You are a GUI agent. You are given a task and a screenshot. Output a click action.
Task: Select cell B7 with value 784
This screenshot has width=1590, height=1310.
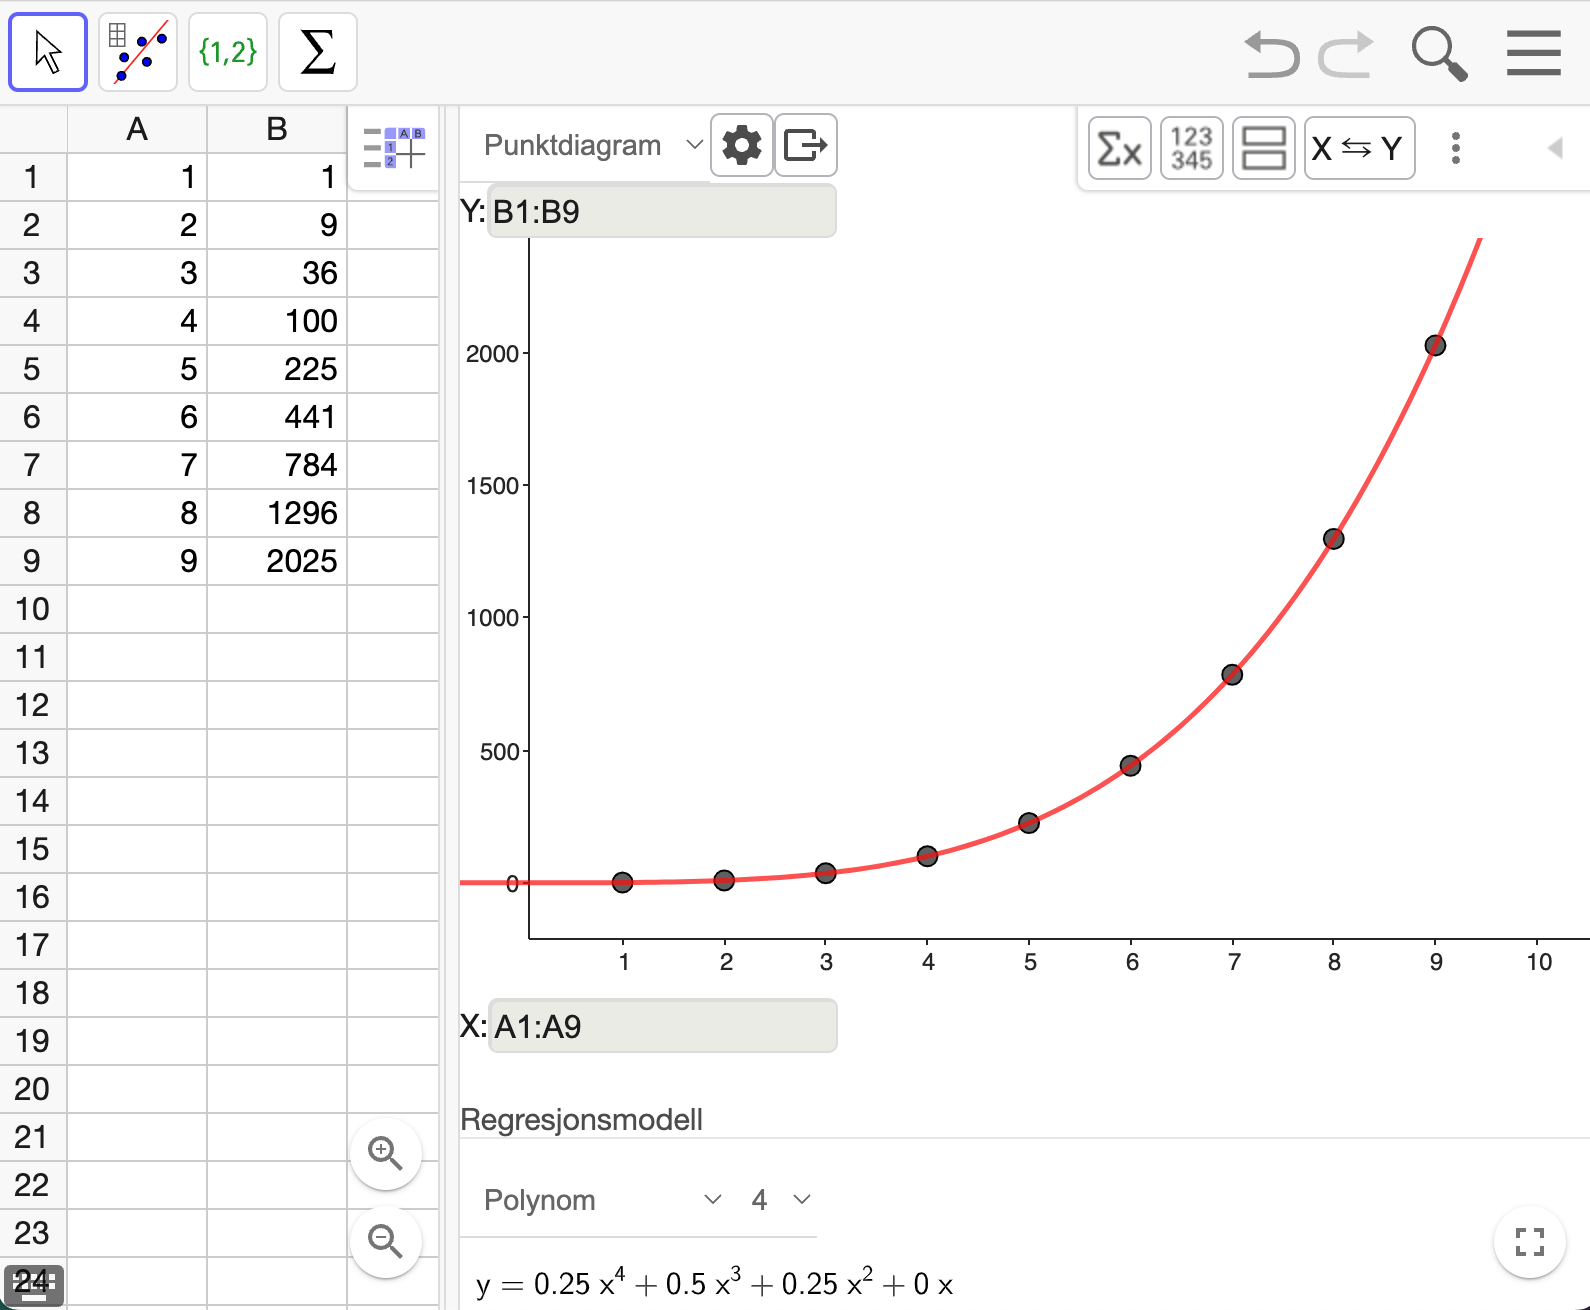pos(277,465)
